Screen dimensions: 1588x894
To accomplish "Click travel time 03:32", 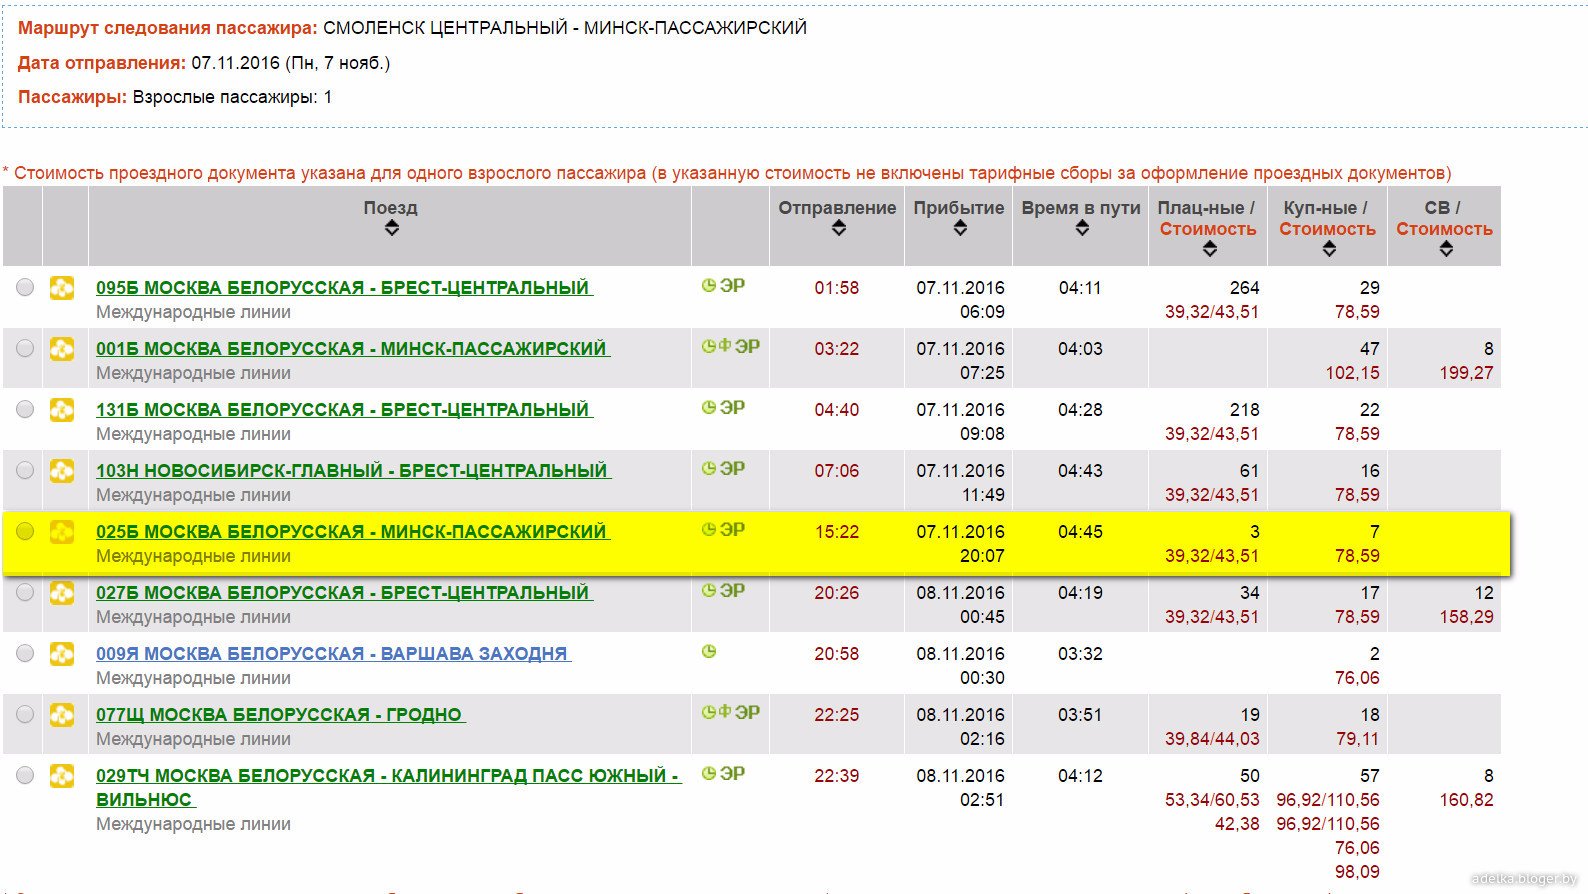I will [1080, 654].
